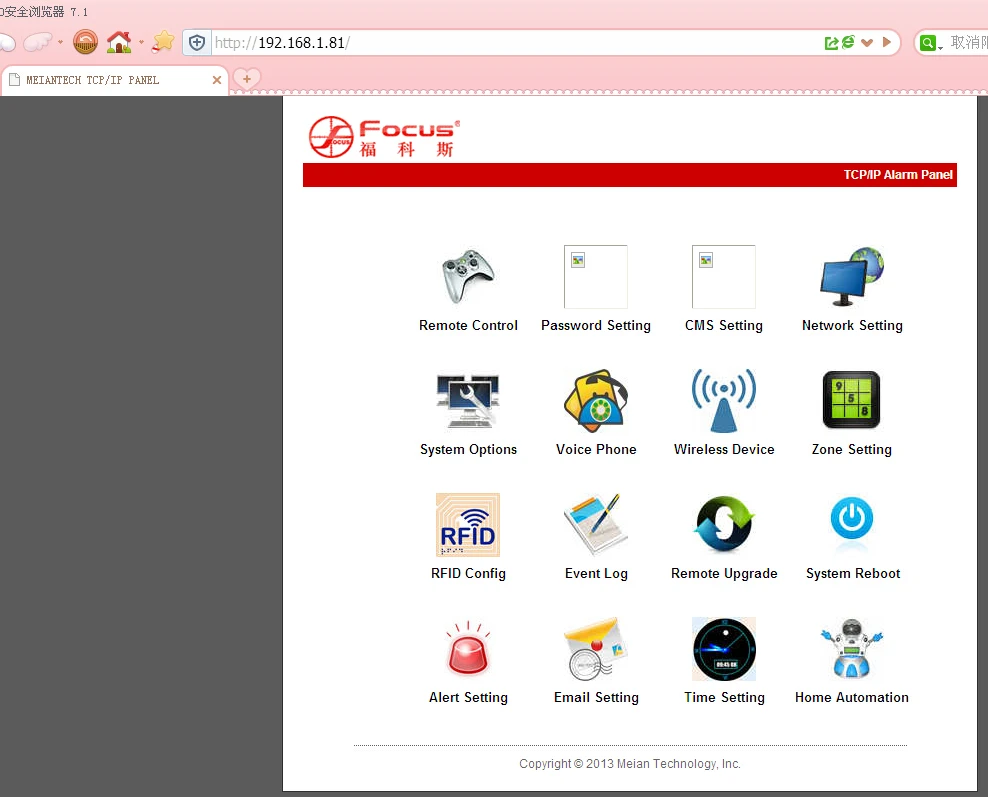Click the CMS Setting text link
This screenshot has width=988, height=797.
point(723,326)
